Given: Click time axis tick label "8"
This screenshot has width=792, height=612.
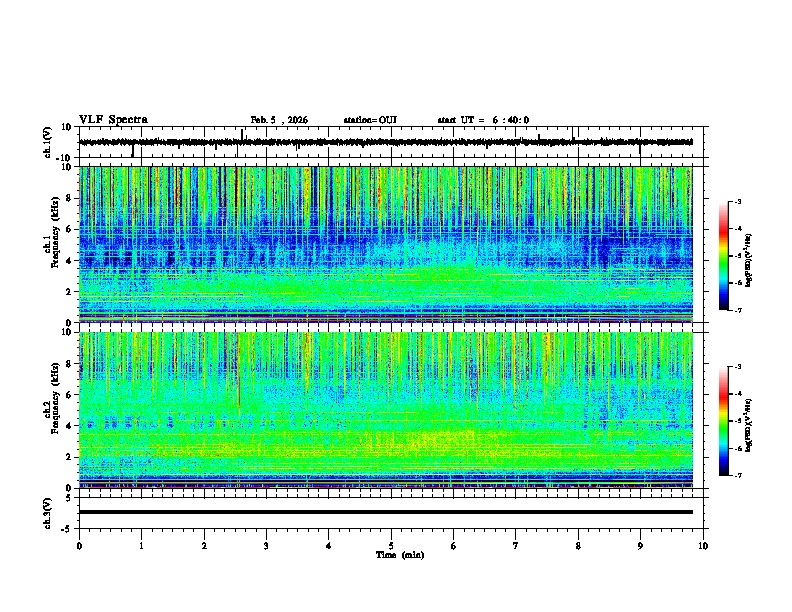Looking at the screenshot, I should coord(578,545).
